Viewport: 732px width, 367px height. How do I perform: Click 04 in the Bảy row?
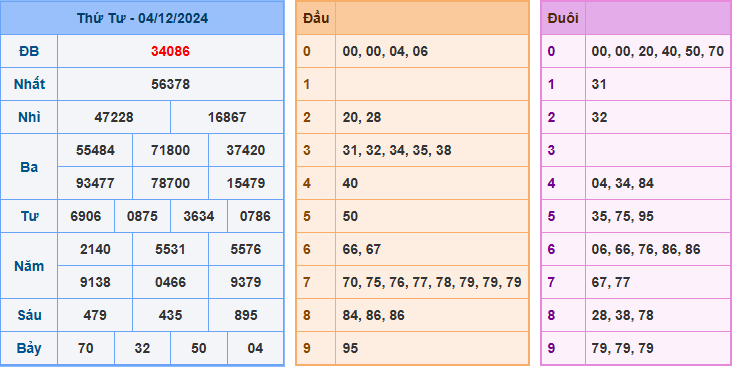255,348
